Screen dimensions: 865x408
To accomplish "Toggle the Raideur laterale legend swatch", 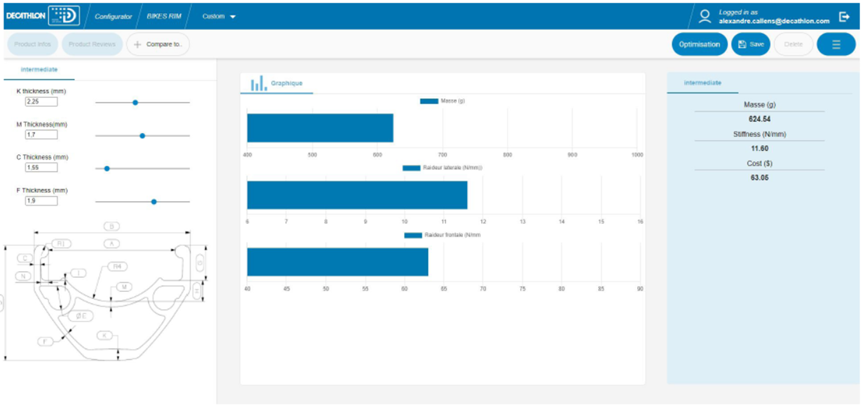I will [x=411, y=168].
